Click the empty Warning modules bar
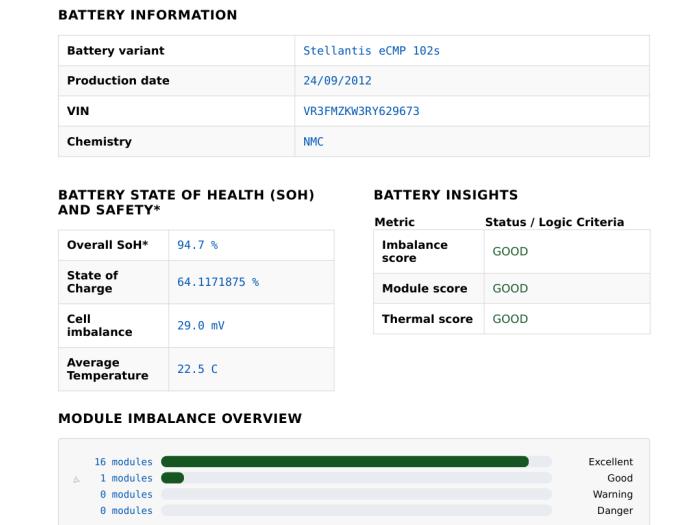700x525 pixels. (x=356, y=494)
